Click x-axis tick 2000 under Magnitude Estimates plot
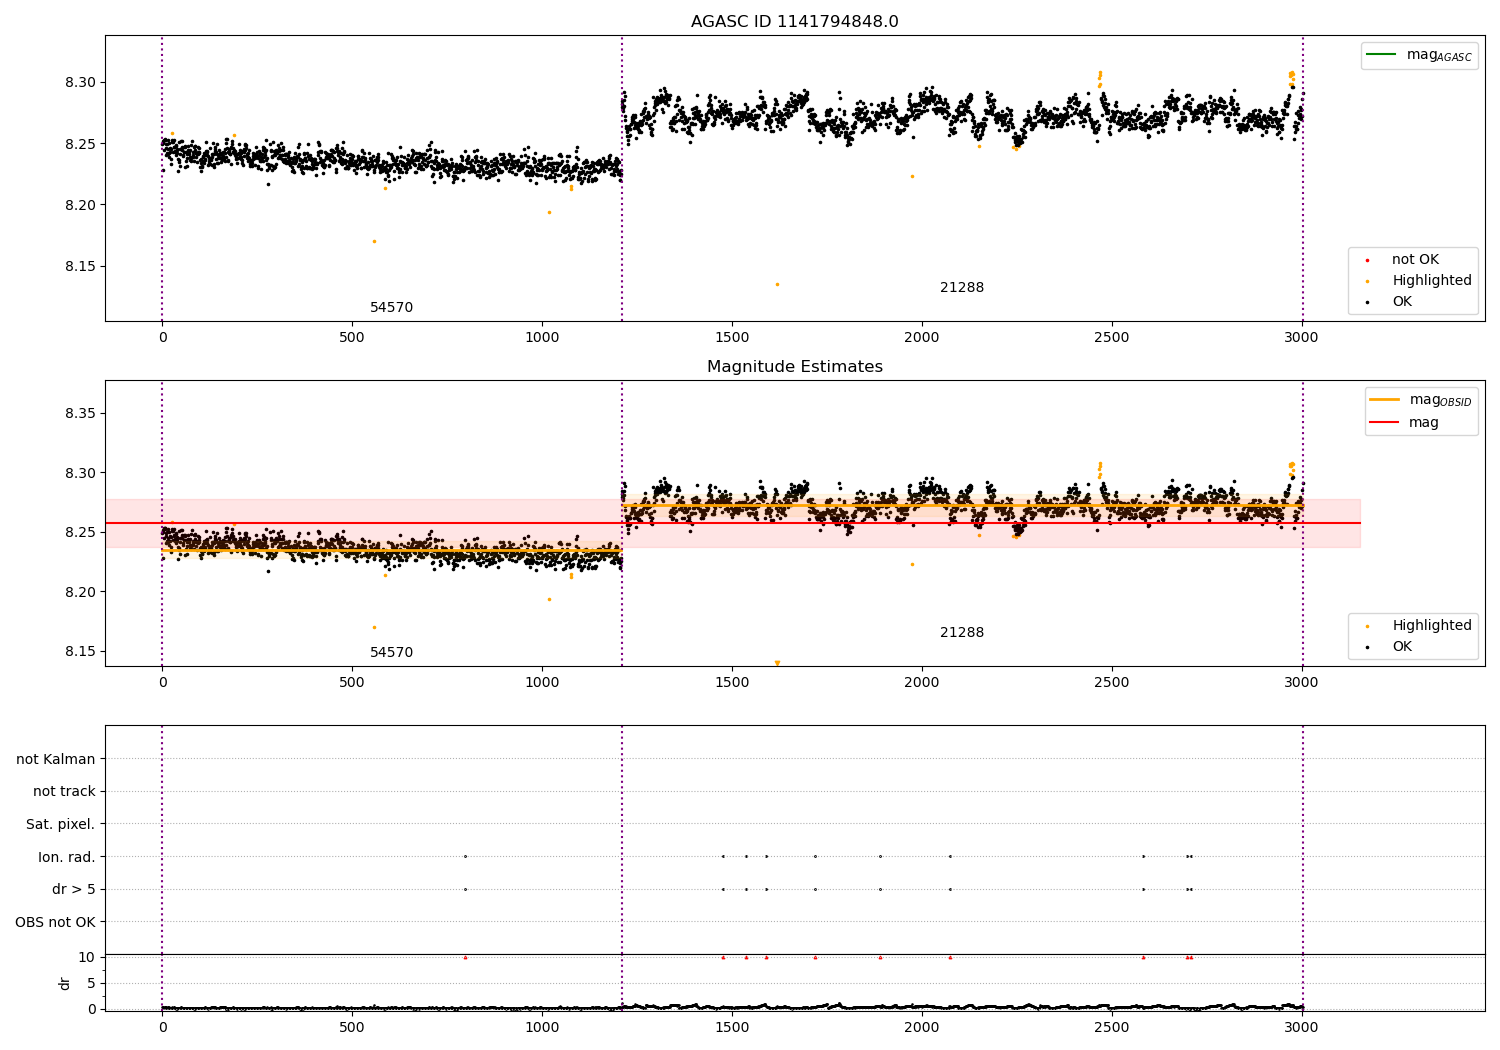This screenshot has height=1050, width=1500. (x=922, y=683)
